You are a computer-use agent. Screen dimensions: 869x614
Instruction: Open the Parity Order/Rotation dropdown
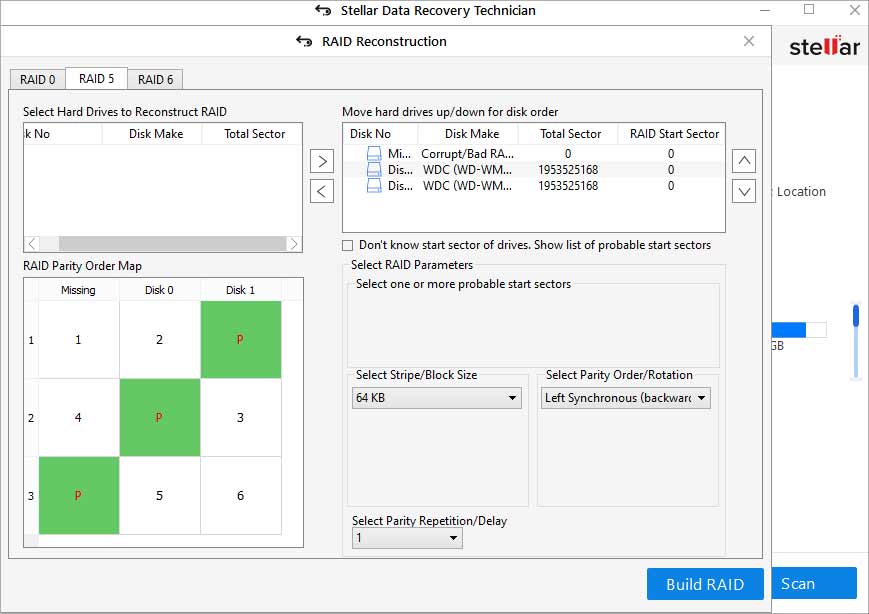tap(625, 398)
